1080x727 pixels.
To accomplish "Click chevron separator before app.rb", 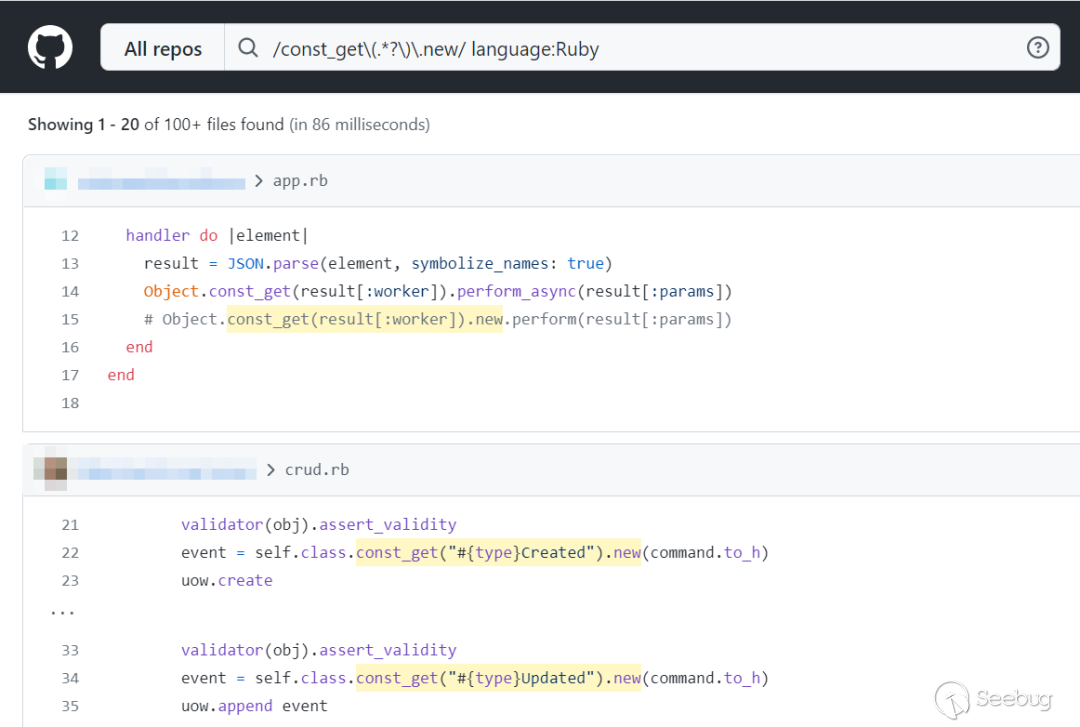I will click(259, 181).
